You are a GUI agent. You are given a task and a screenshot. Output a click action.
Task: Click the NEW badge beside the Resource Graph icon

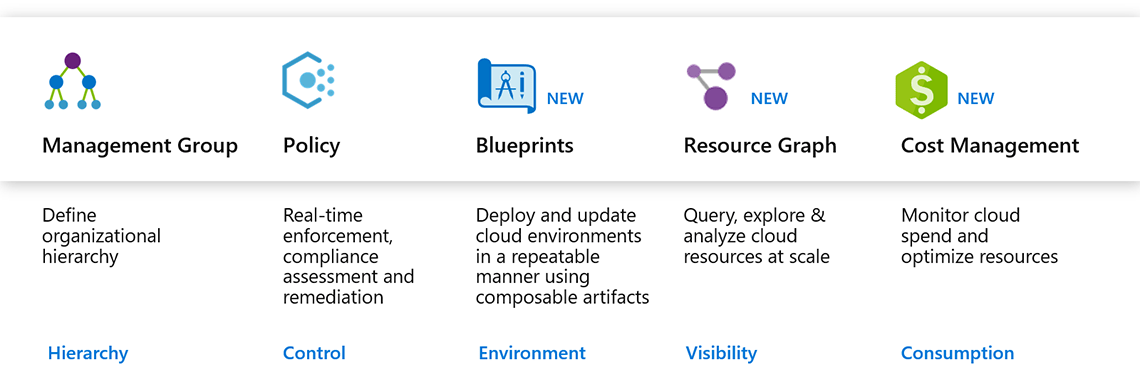(769, 99)
